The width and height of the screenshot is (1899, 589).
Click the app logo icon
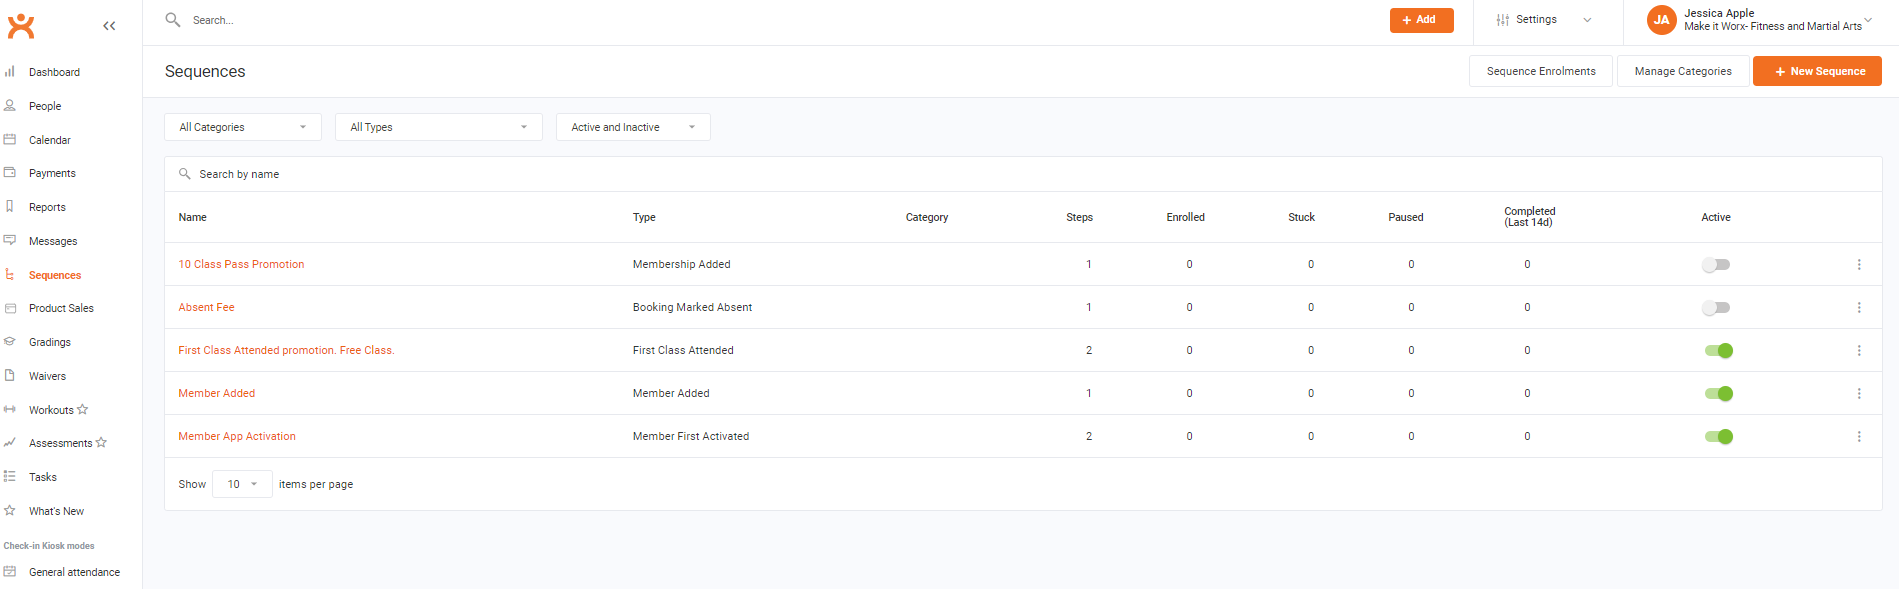[x=21, y=26]
